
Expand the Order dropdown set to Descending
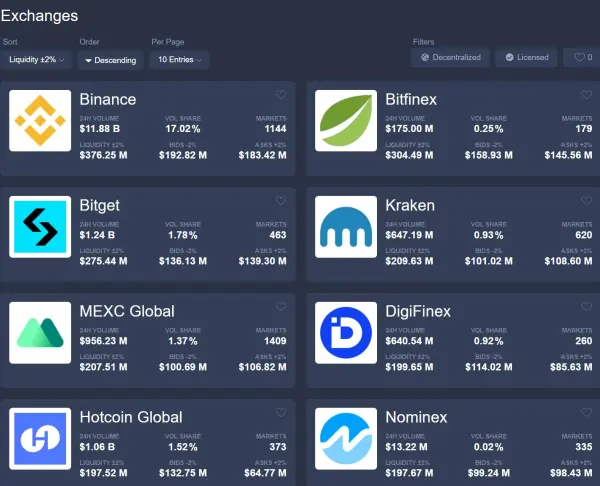[111, 60]
